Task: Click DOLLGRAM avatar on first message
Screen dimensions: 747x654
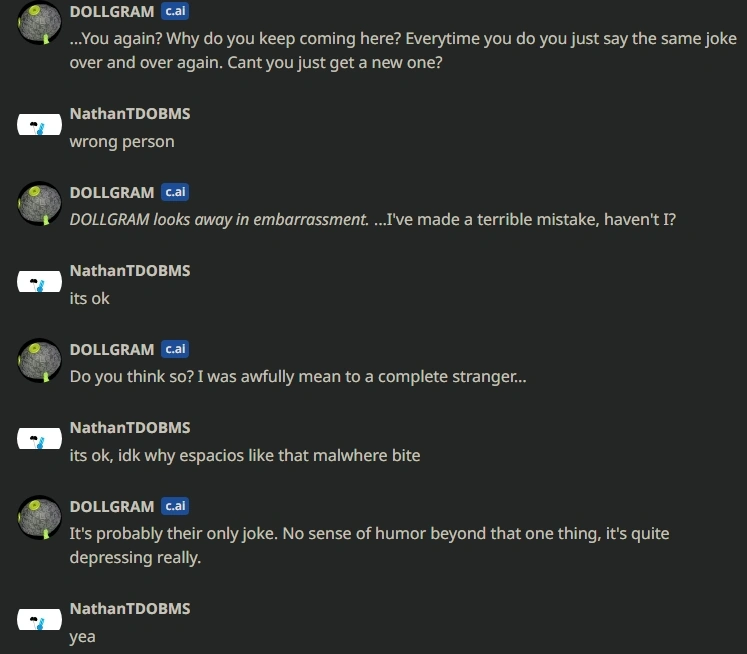Action: click(x=40, y=23)
